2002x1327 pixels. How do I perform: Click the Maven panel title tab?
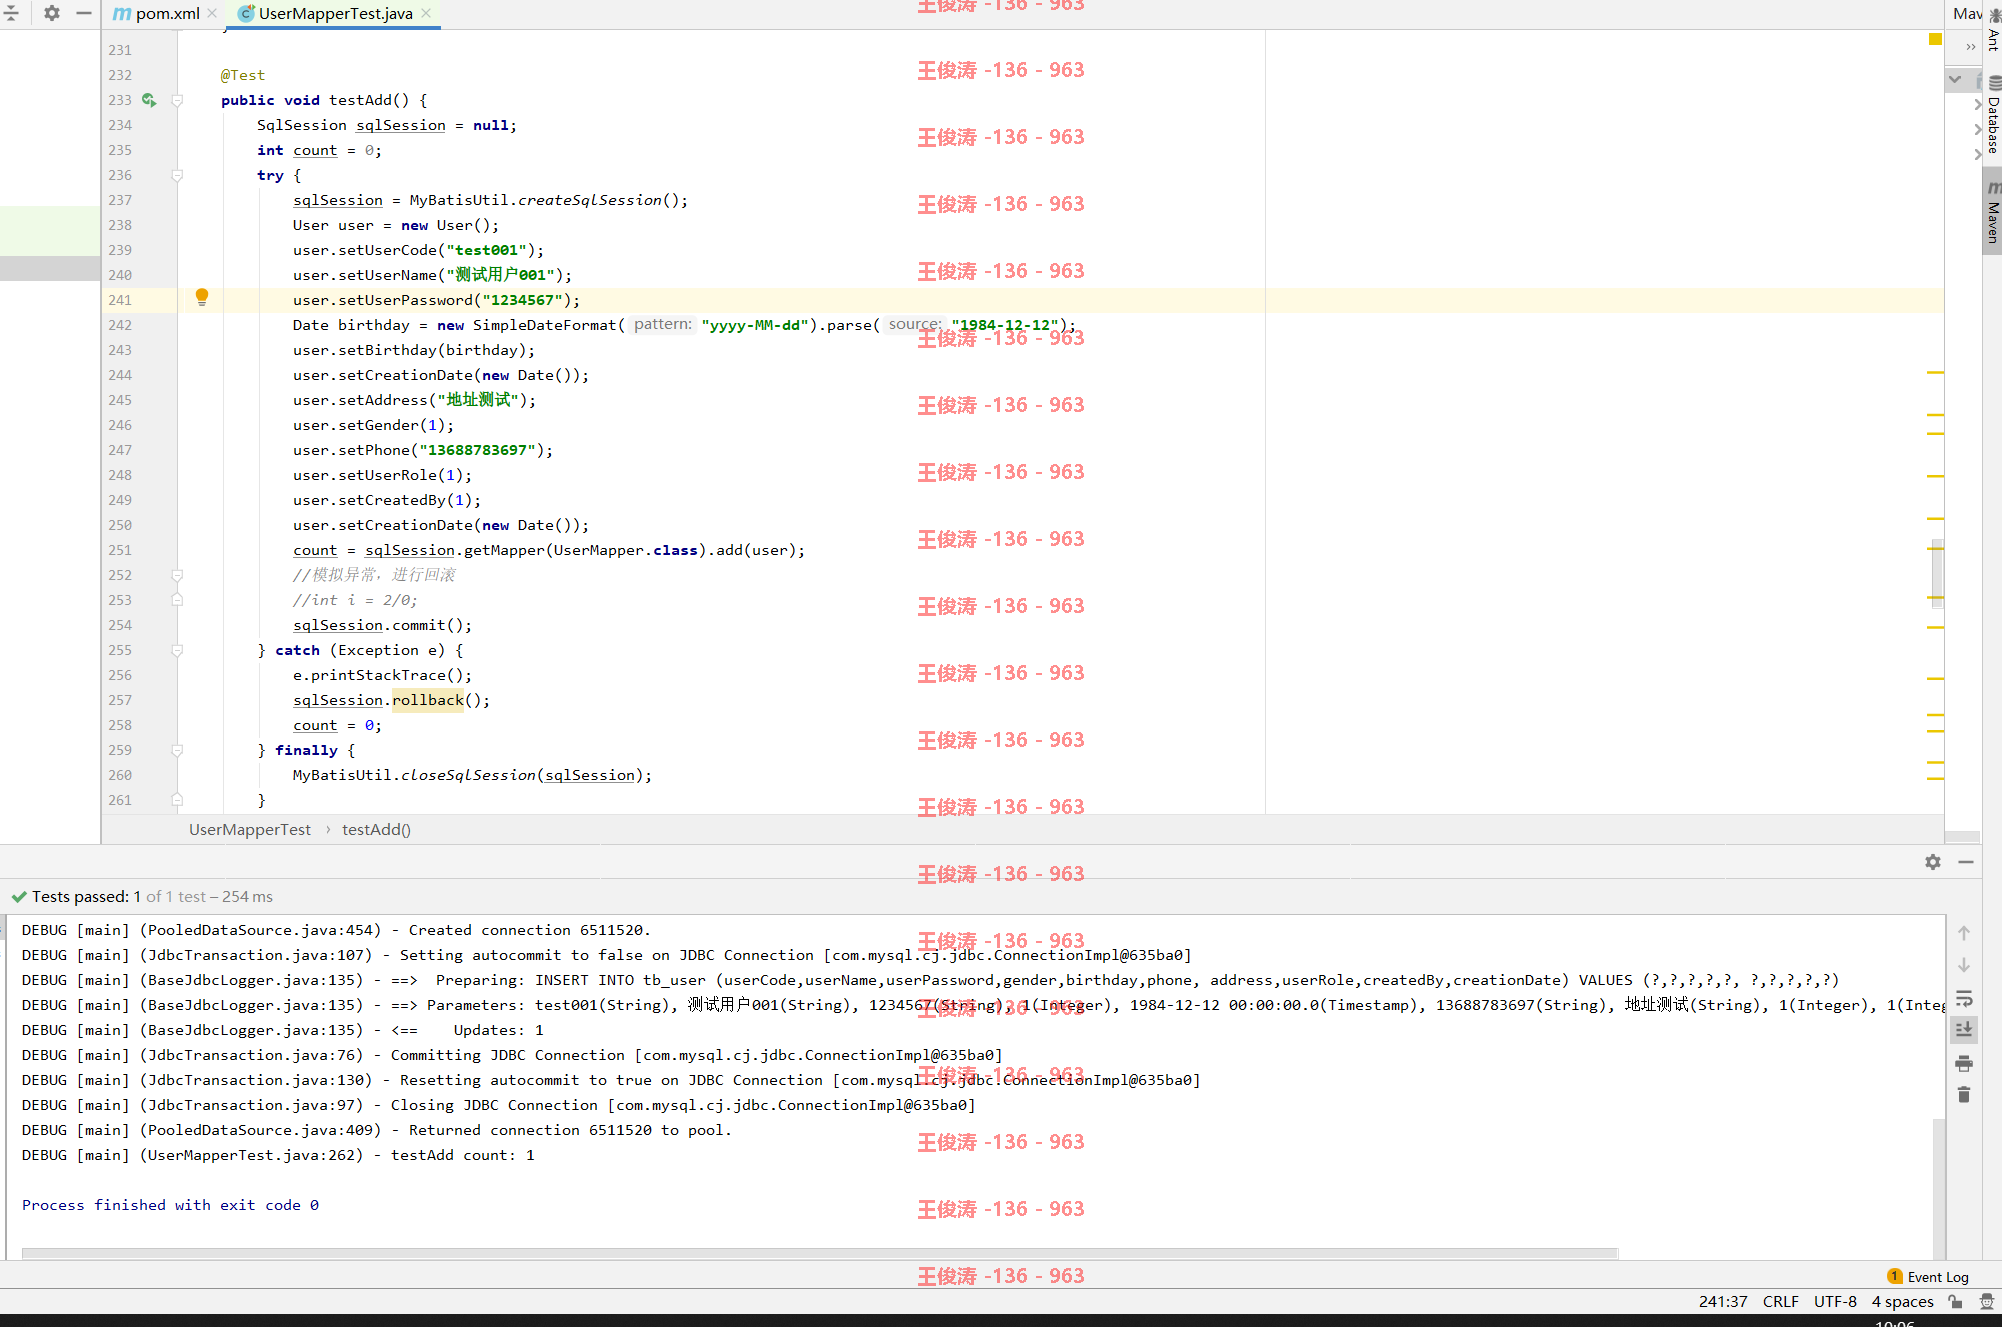pos(1966,13)
